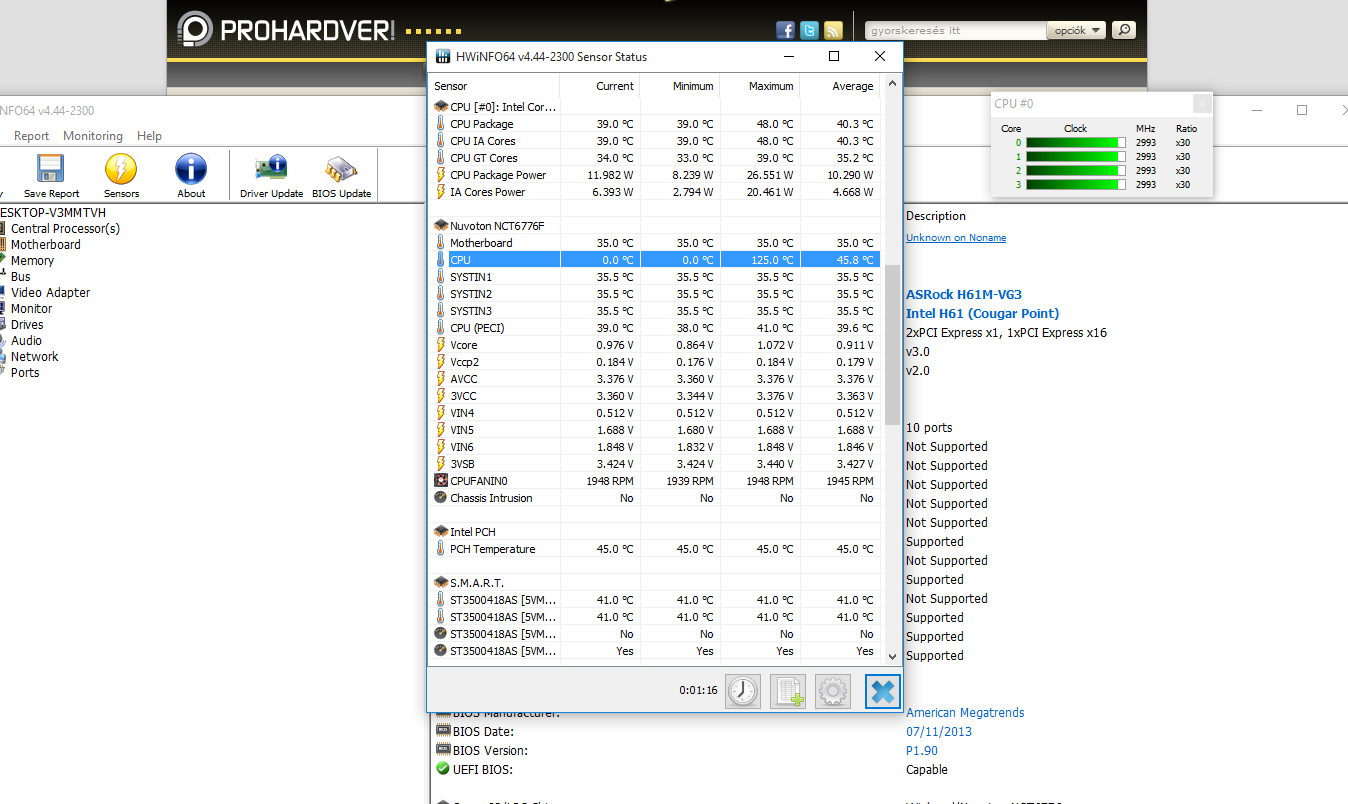Select the CPU (PECI) sensor row
The image size is (1348, 804).
(x=656, y=328)
